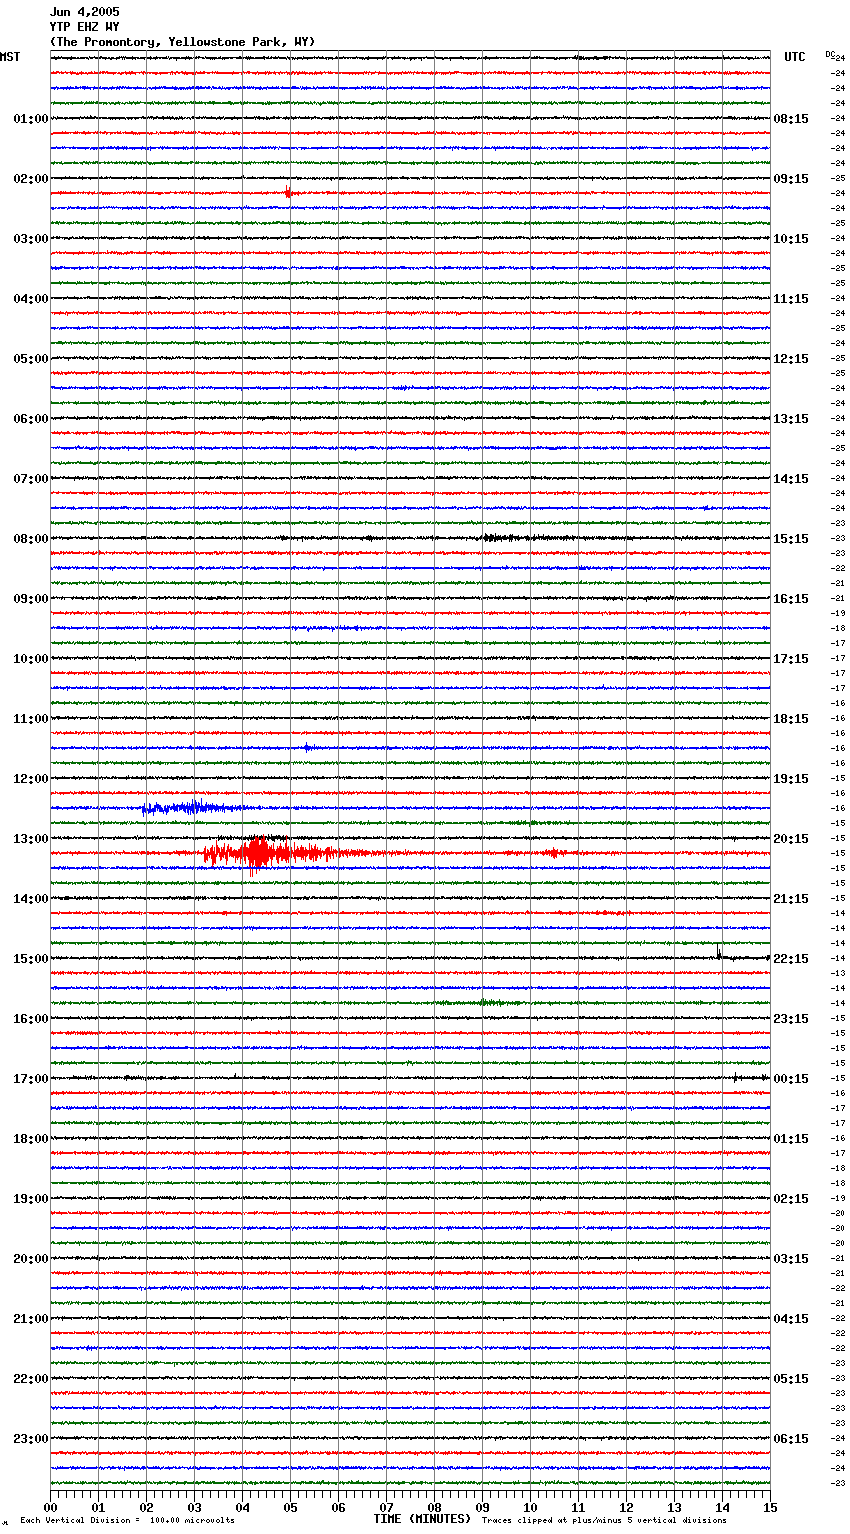Click the small red spike near 02:00 row
Viewport: 850px width, 1534px height.
point(288,191)
